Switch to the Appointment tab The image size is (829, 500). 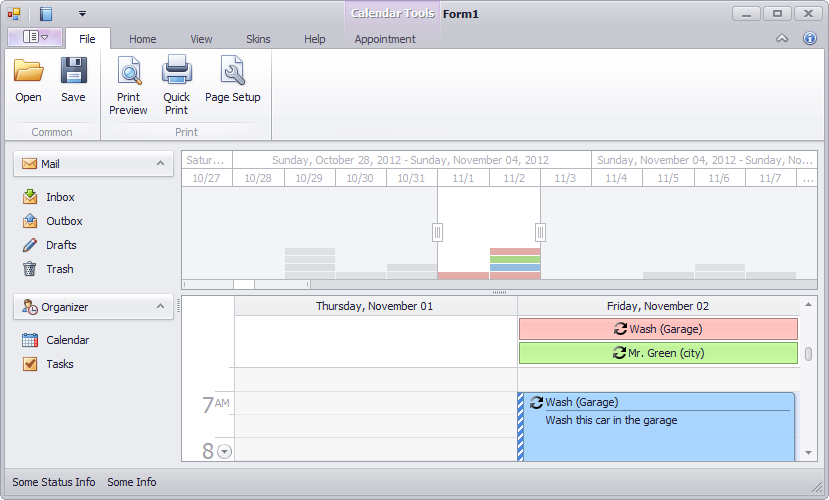point(385,39)
